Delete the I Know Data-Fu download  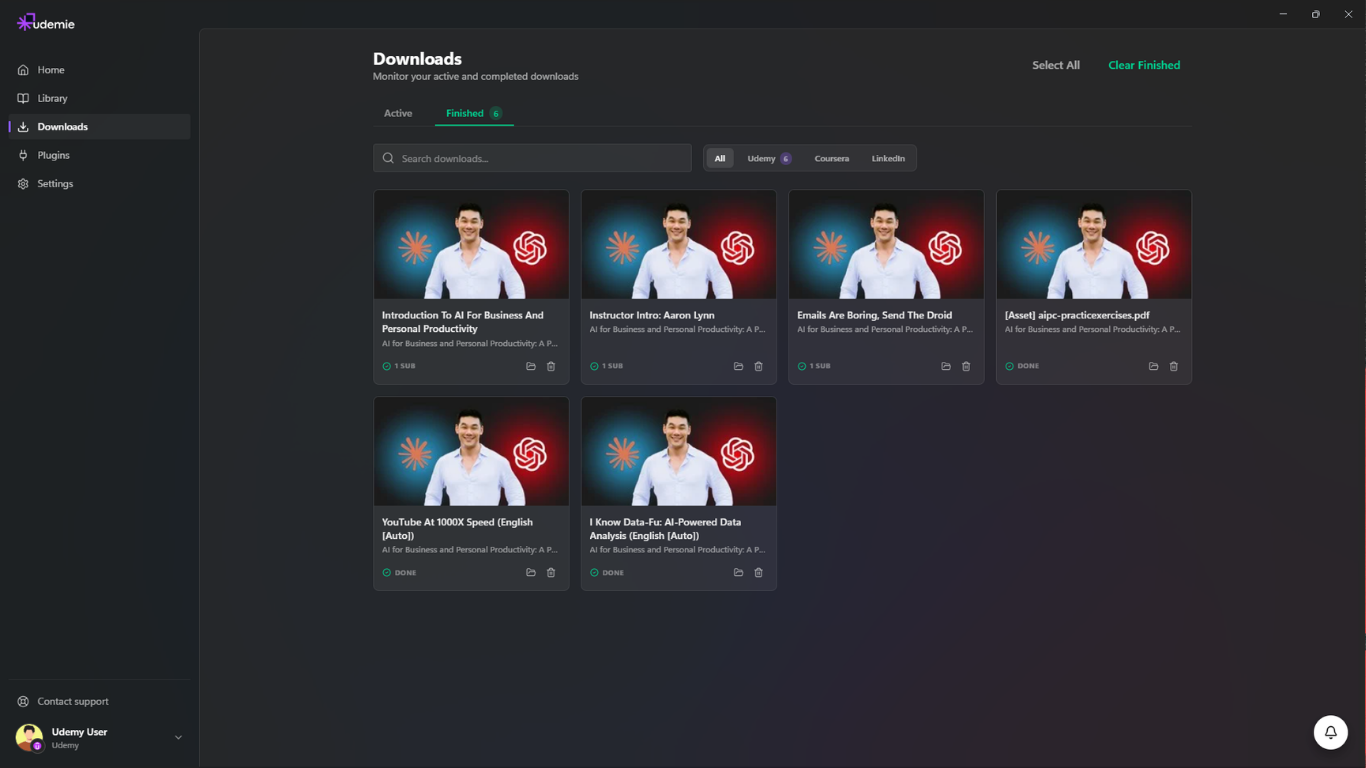[x=759, y=573]
